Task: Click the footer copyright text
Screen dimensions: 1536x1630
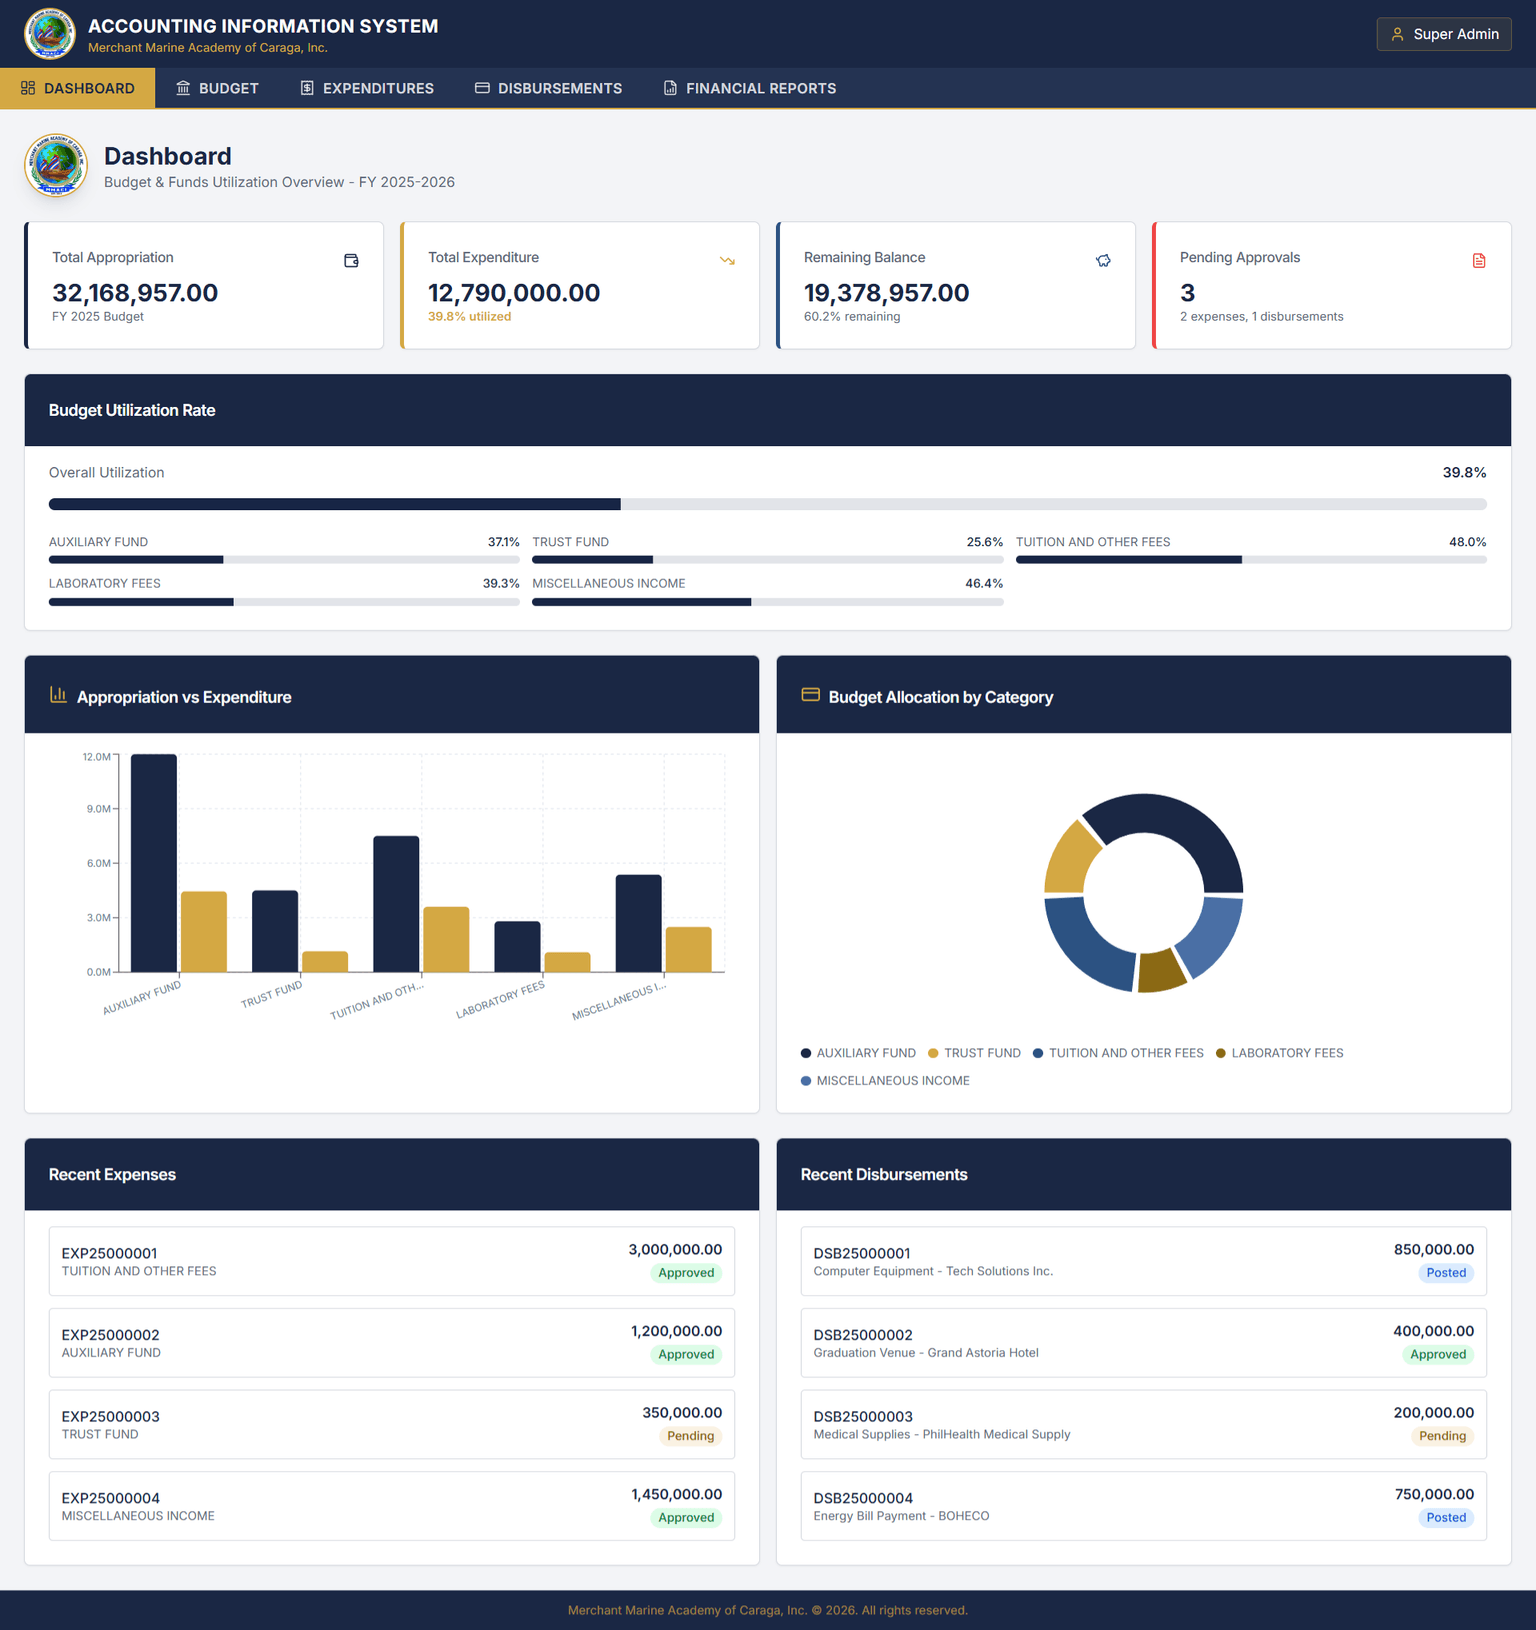Action: pos(768,1610)
